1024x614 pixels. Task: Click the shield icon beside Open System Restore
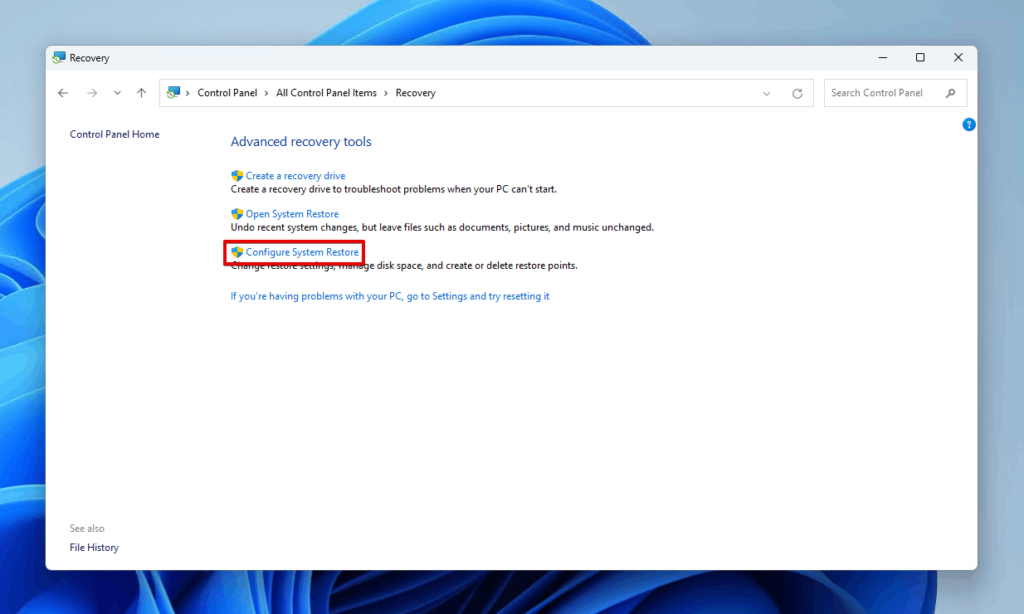236,213
